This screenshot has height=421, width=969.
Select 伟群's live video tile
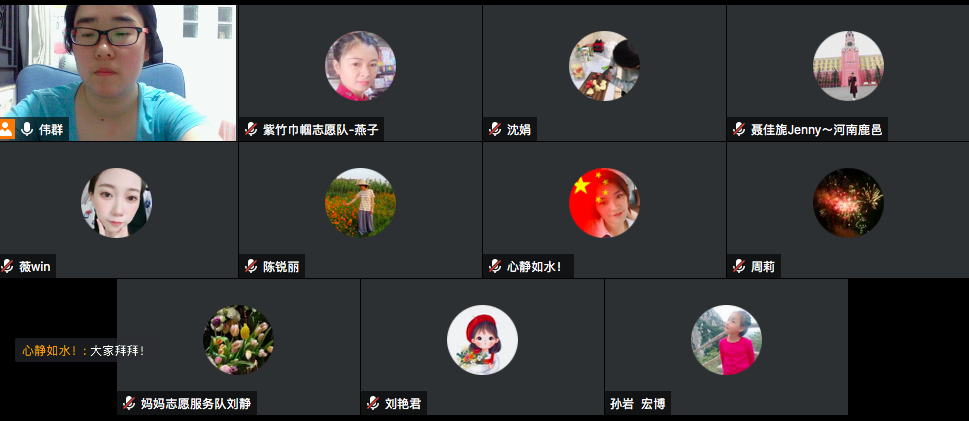tap(118, 73)
